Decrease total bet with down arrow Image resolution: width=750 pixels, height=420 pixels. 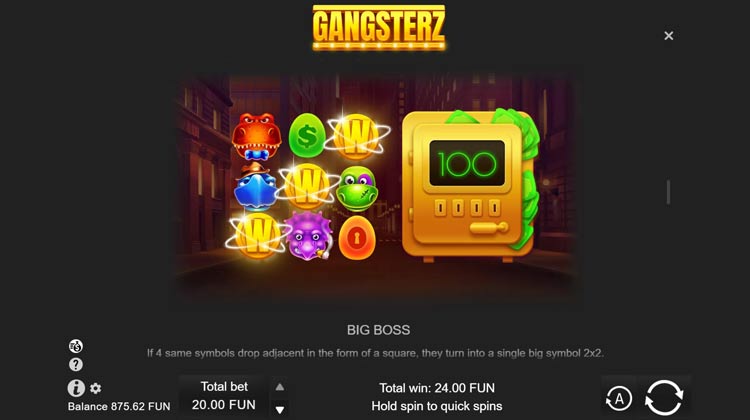pyautogui.click(x=280, y=409)
